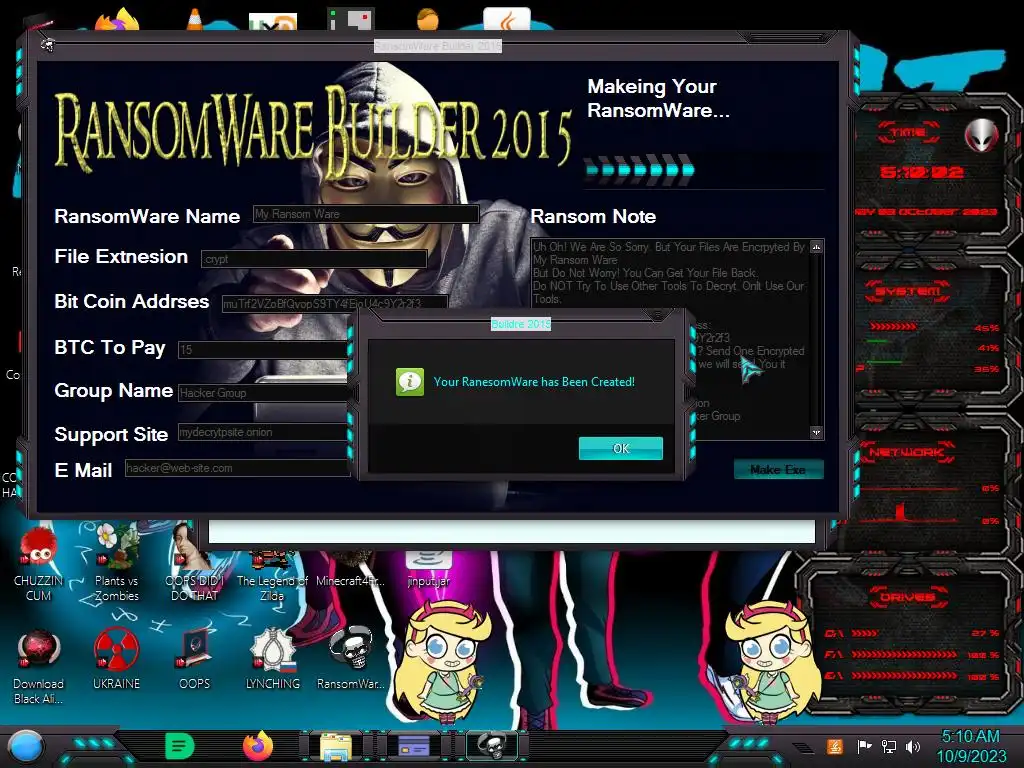Image resolution: width=1024 pixels, height=768 pixels.
Task: Open the Action Center flag tray icon
Action: pyautogui.click(x=864, y=746)
